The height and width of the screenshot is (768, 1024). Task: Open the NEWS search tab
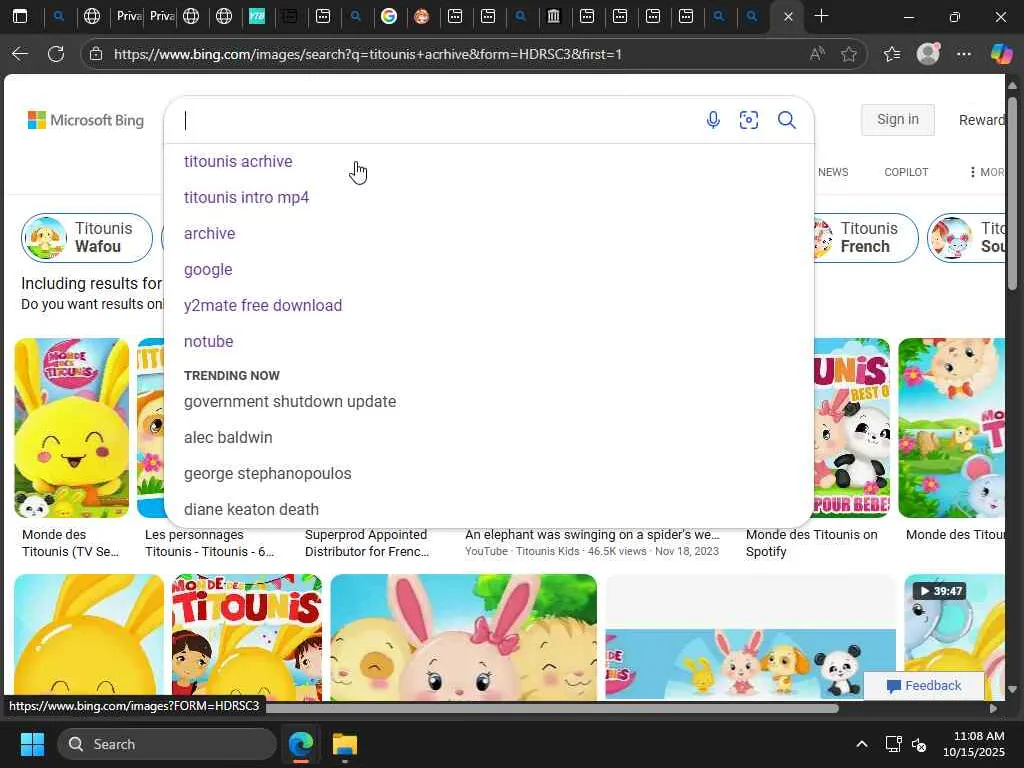[x=833, y=172]
